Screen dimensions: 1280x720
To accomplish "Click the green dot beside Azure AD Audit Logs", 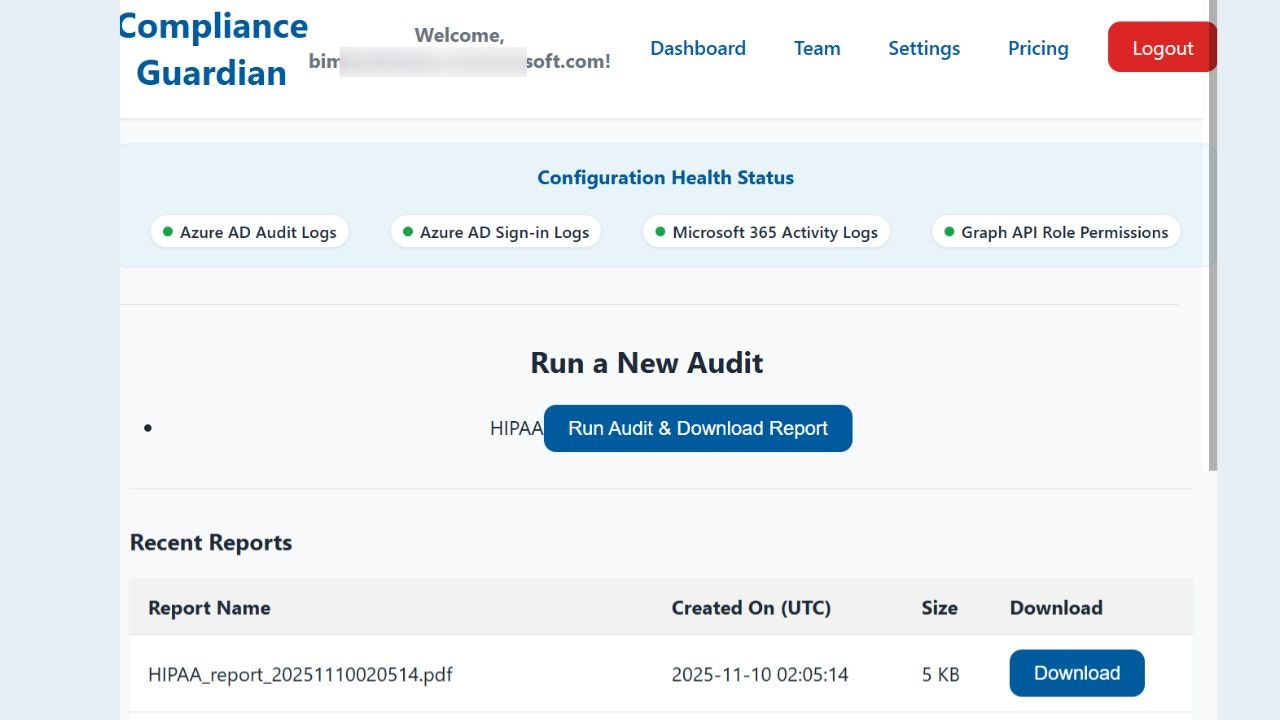I will [x=167, y=232].
